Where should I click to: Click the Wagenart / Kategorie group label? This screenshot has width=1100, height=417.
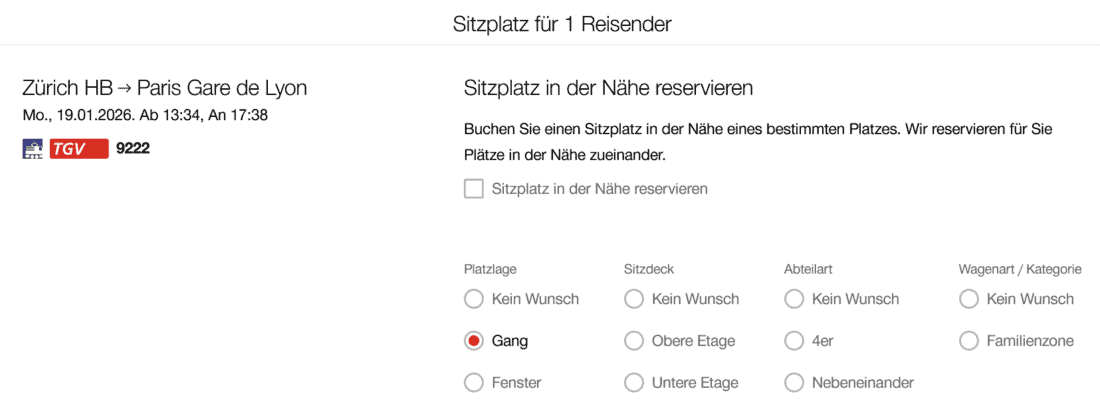[1020, 269]
